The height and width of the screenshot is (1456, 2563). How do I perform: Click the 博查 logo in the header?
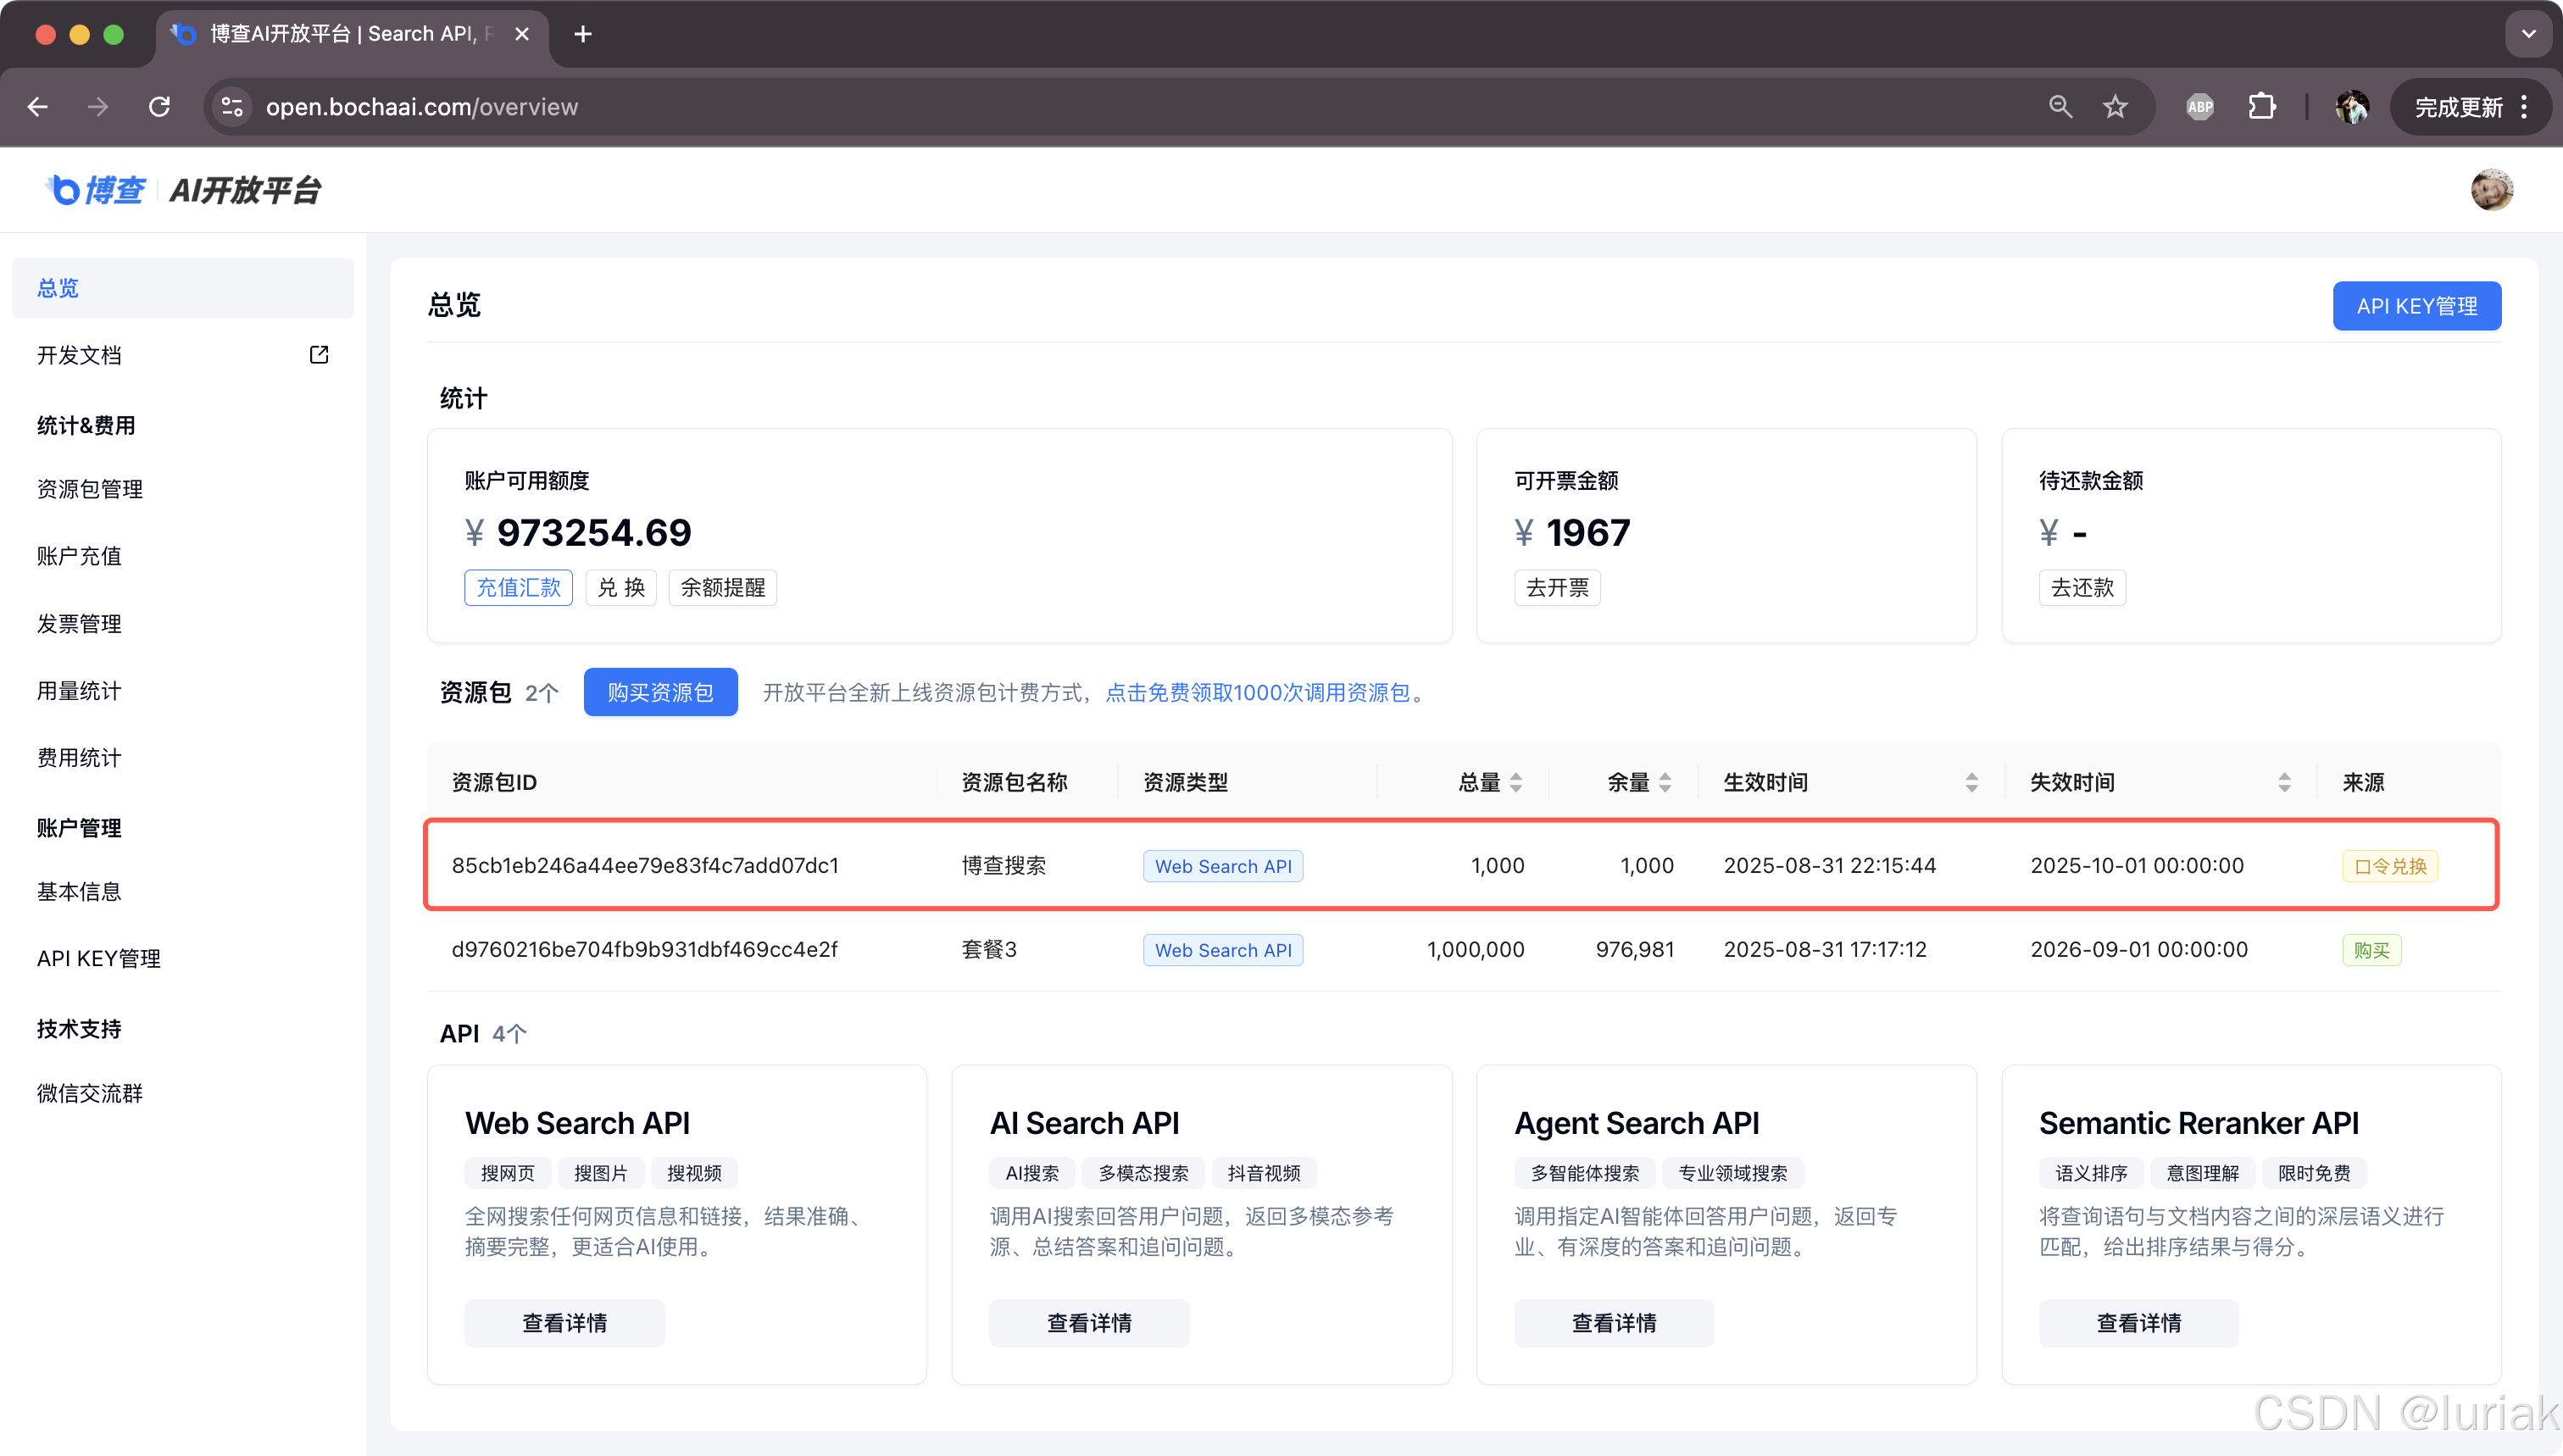pyautogui.click(x=96, y=190)
